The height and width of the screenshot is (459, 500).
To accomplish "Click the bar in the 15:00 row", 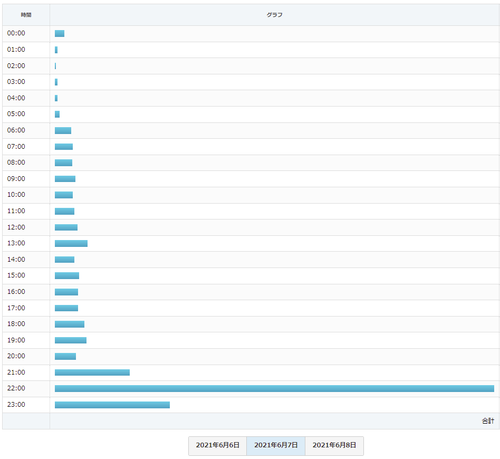I will 67,276.
